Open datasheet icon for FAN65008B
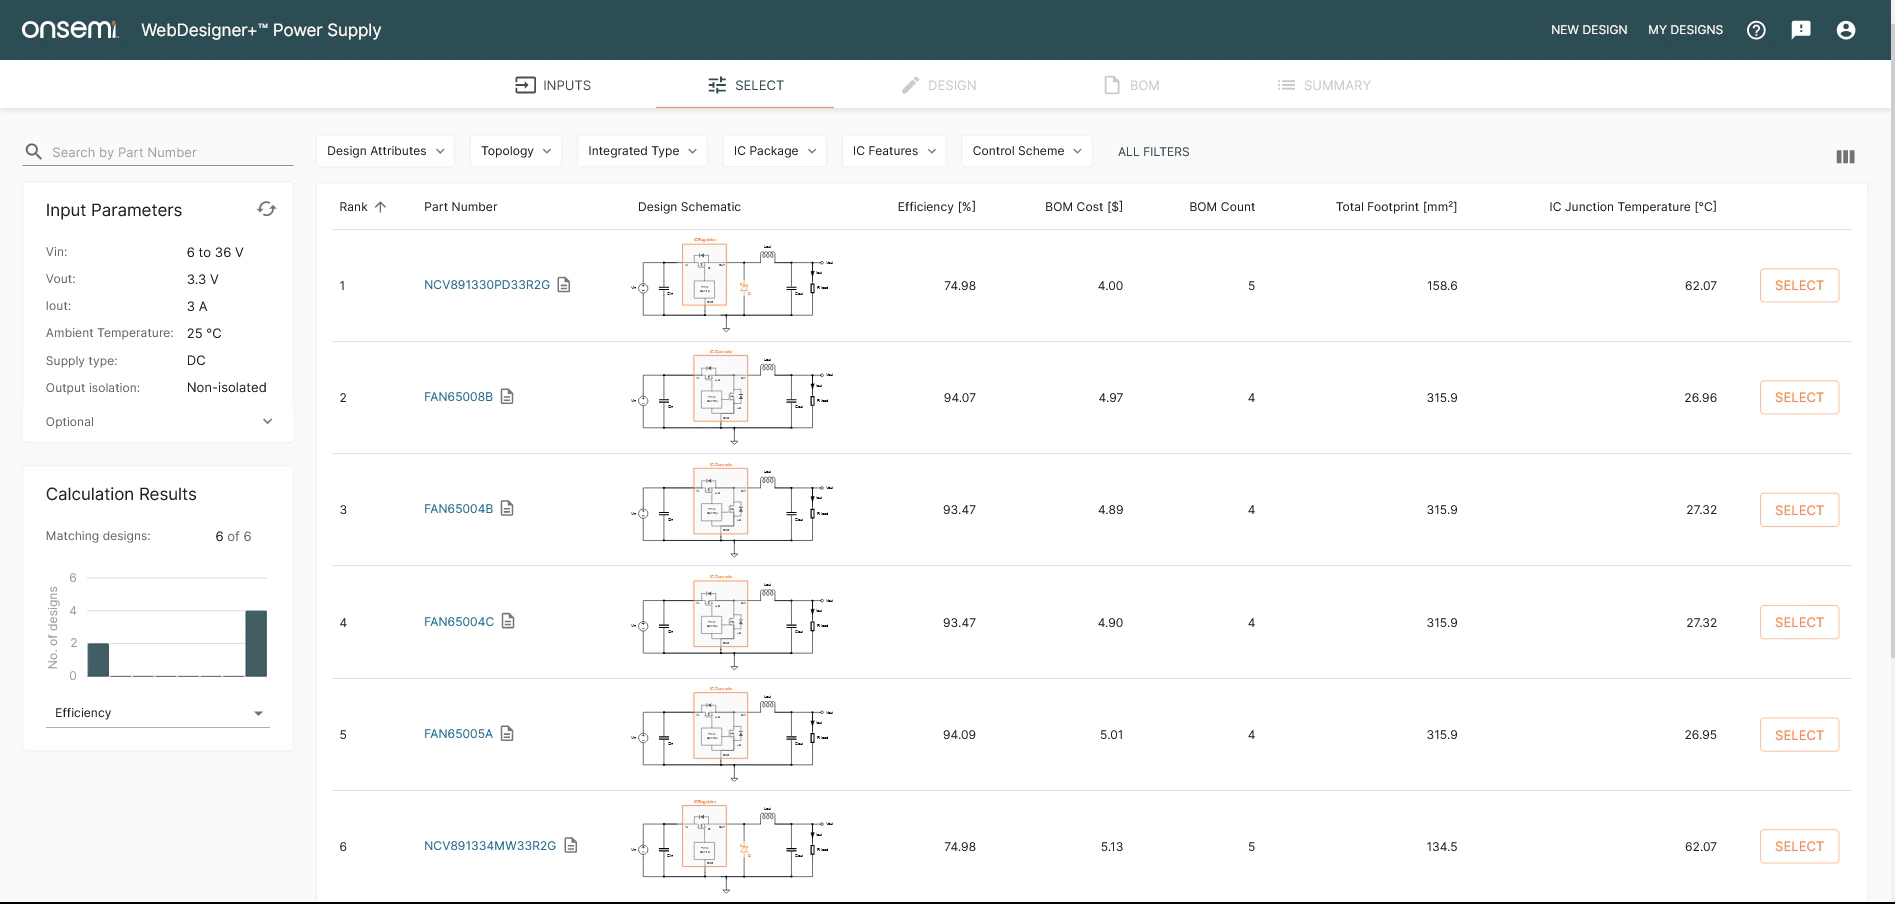The width and height of the screenshot is (1895, 904). point(507,397)
